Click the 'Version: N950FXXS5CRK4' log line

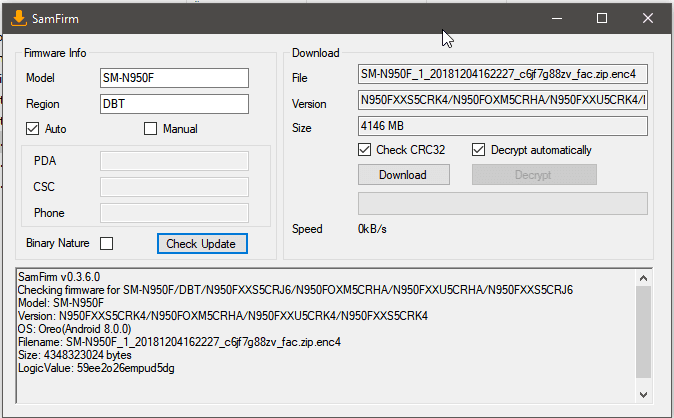[x=223, y=316]
